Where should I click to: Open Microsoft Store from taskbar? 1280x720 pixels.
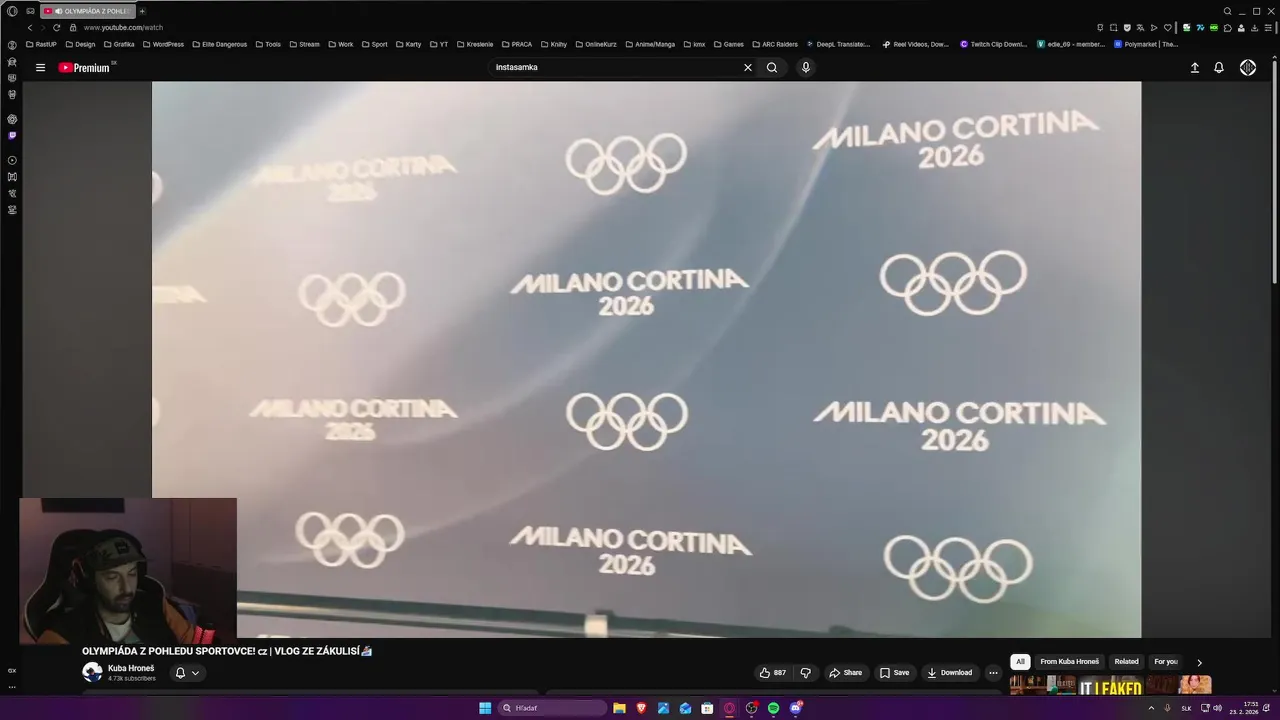point(707,708)
